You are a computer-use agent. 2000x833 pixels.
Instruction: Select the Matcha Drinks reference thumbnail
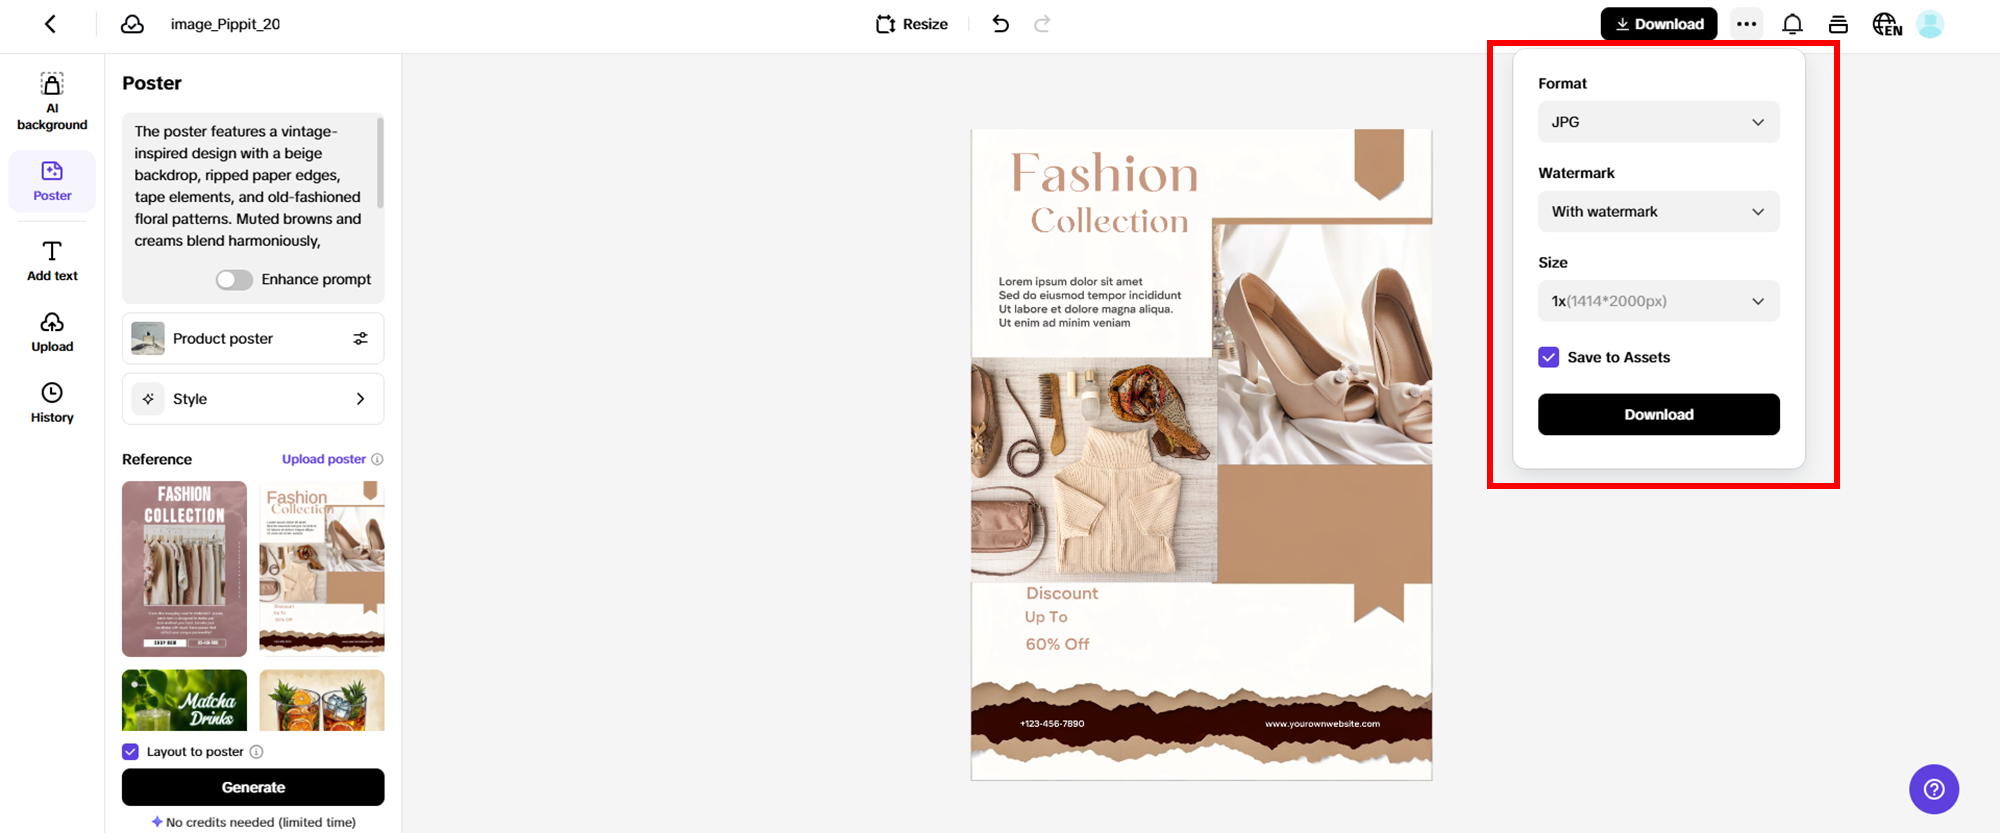click(x=184, y=700)
